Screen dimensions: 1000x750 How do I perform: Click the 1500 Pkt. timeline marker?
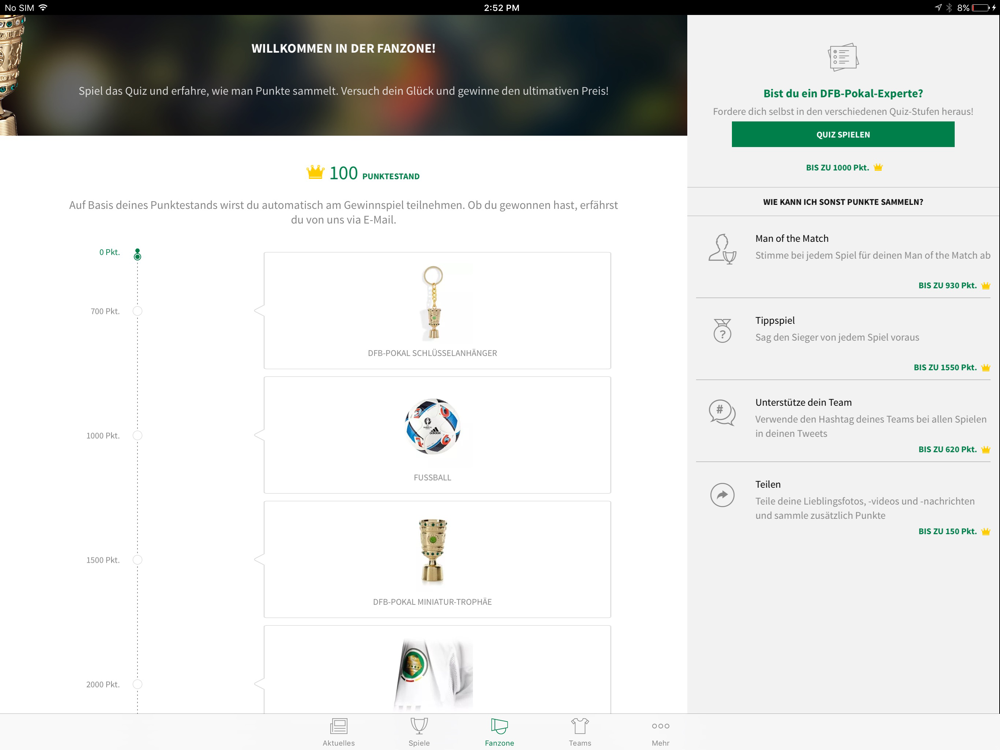(137, 560)
